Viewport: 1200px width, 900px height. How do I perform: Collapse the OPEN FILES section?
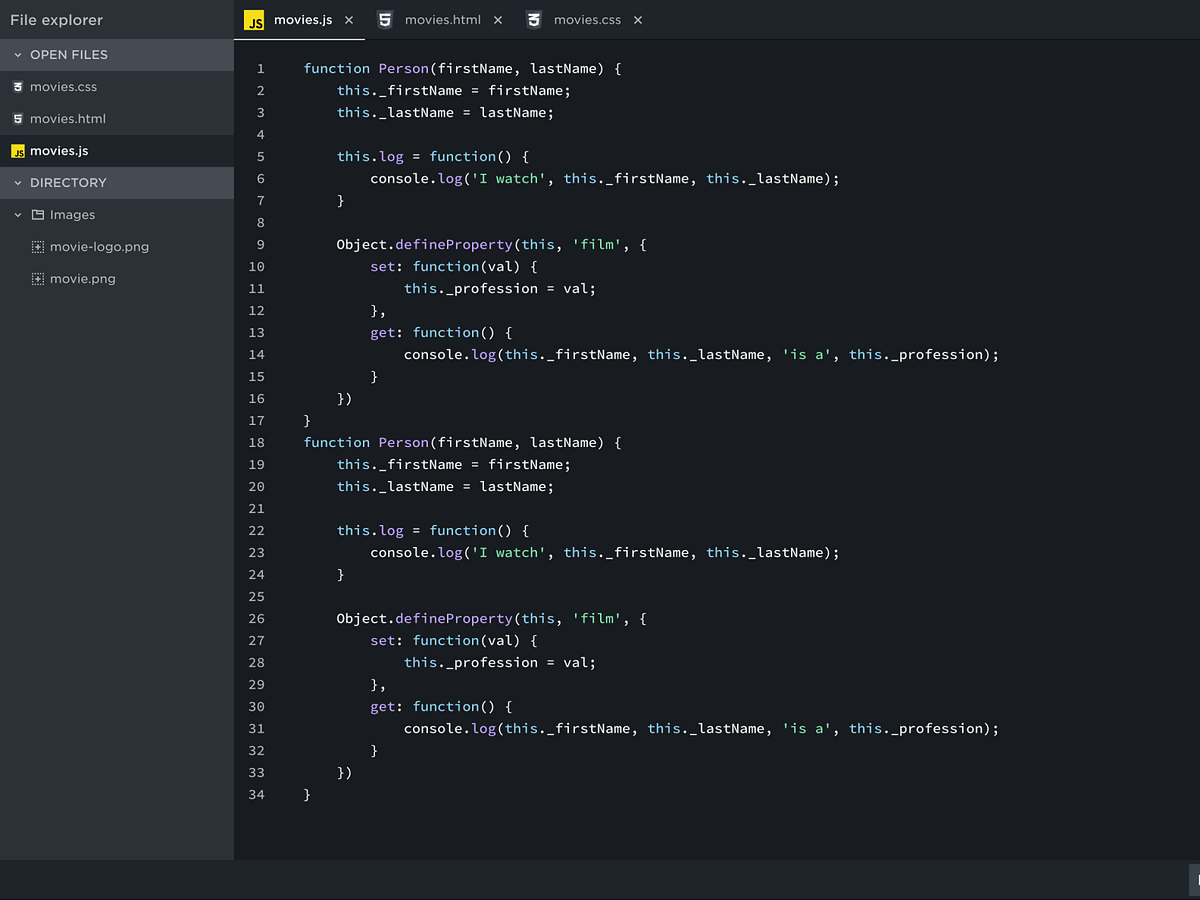(17, 54)
